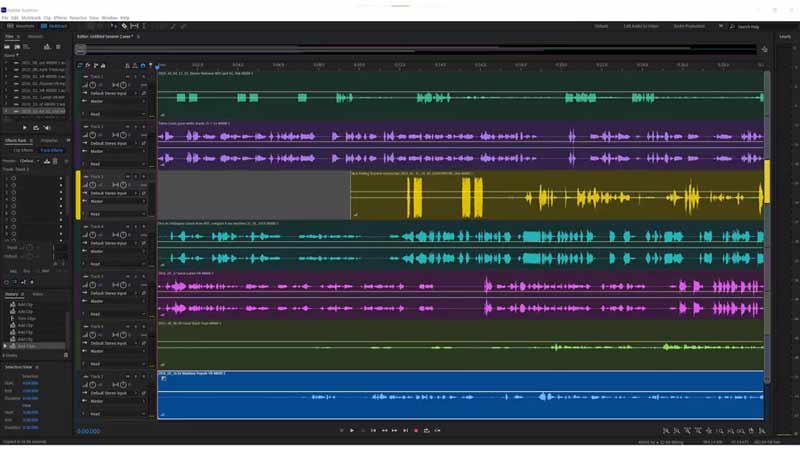Open the Effects menu in menu bar
800x450 pixels.
point(60,17)
